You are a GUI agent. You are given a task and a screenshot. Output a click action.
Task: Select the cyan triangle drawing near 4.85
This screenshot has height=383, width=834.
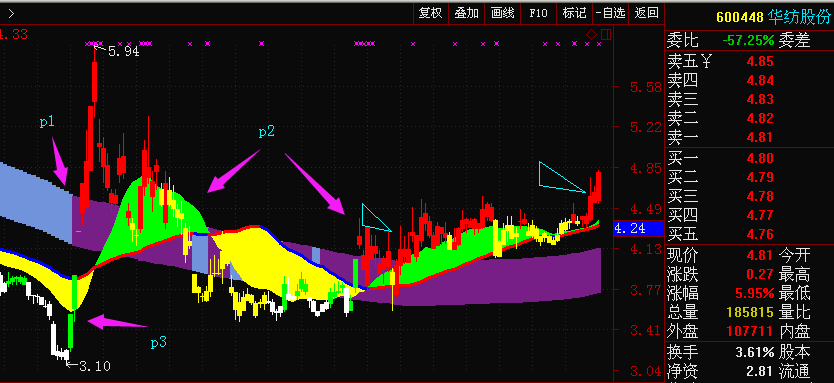tap(561, 177)
